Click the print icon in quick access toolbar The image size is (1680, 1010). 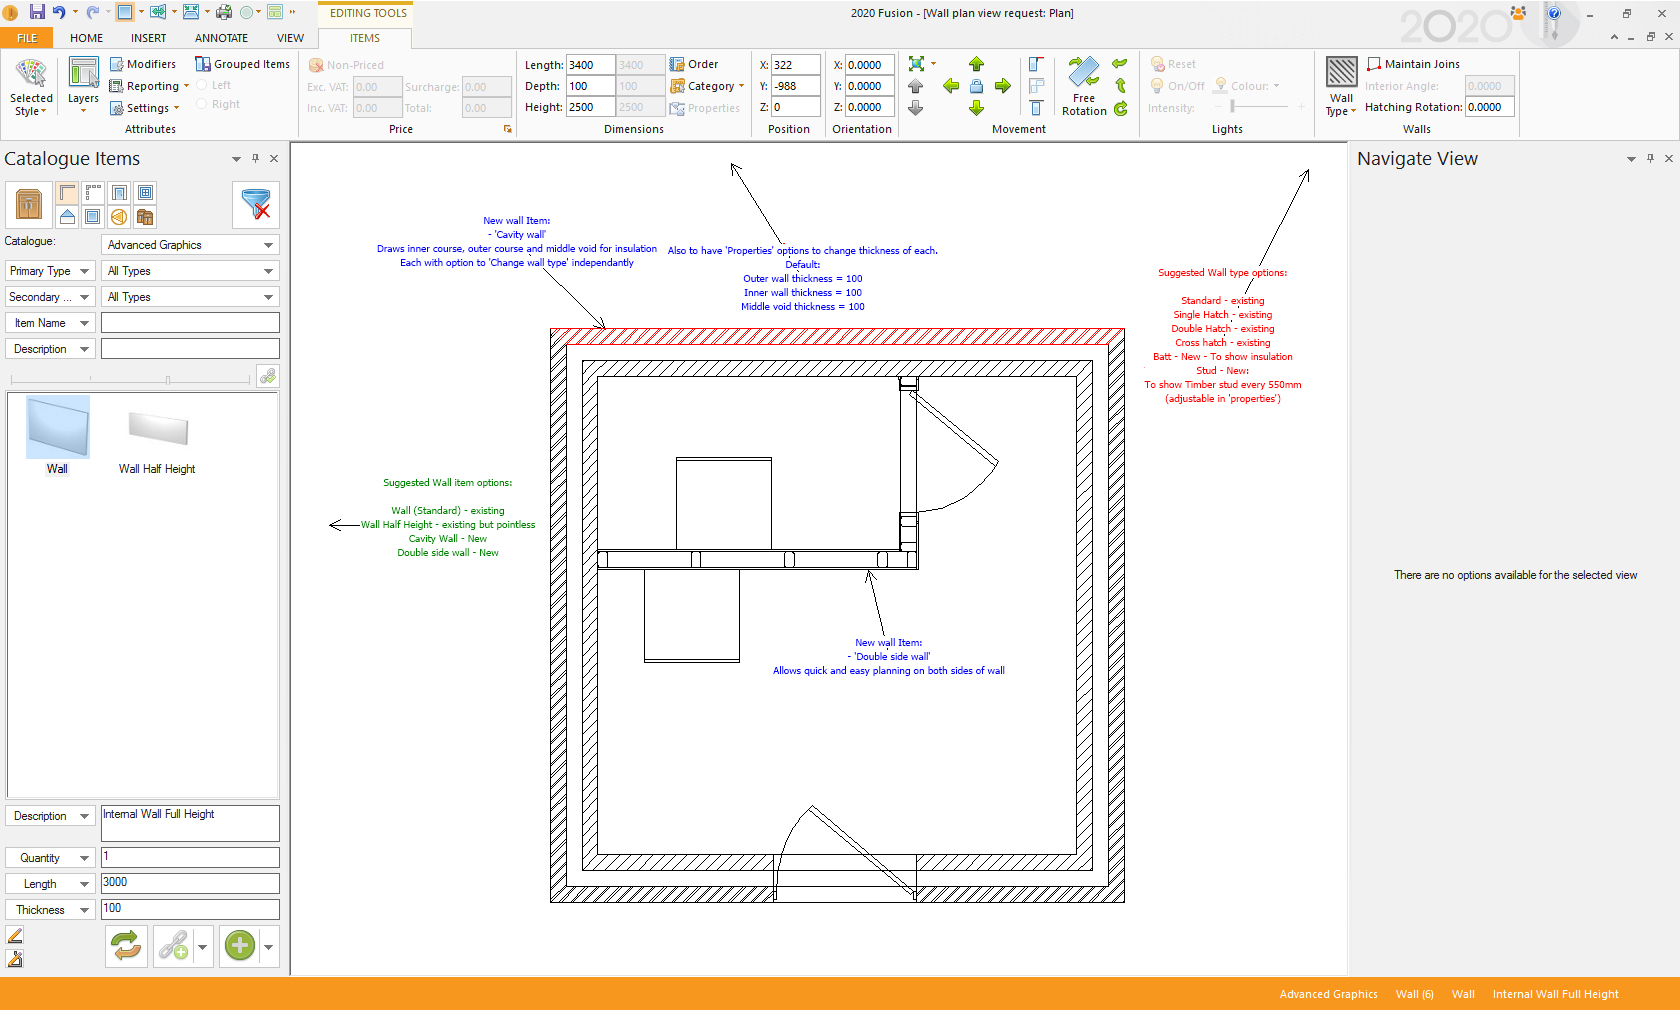pyautogui.click(x=224, y=12)
